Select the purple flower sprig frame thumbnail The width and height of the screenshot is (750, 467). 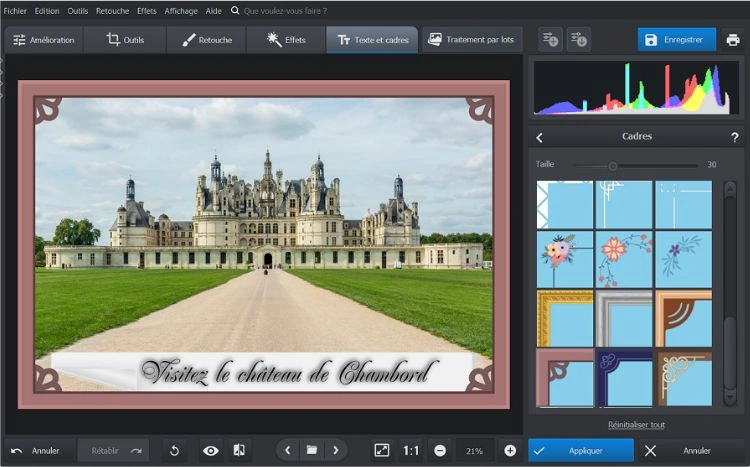point(684,259)
